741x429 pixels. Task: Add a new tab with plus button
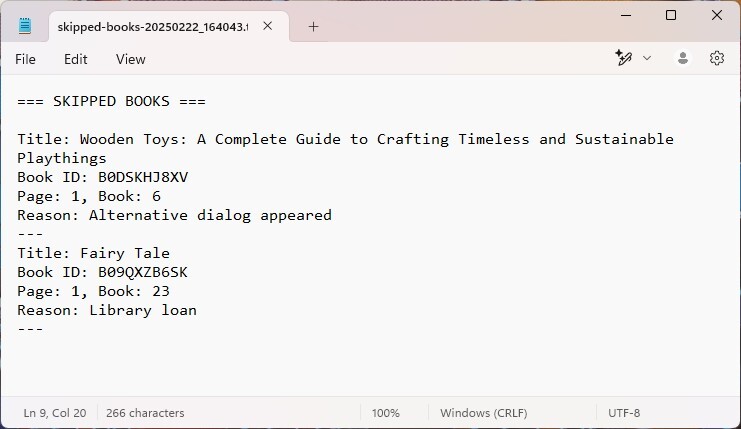313,26
